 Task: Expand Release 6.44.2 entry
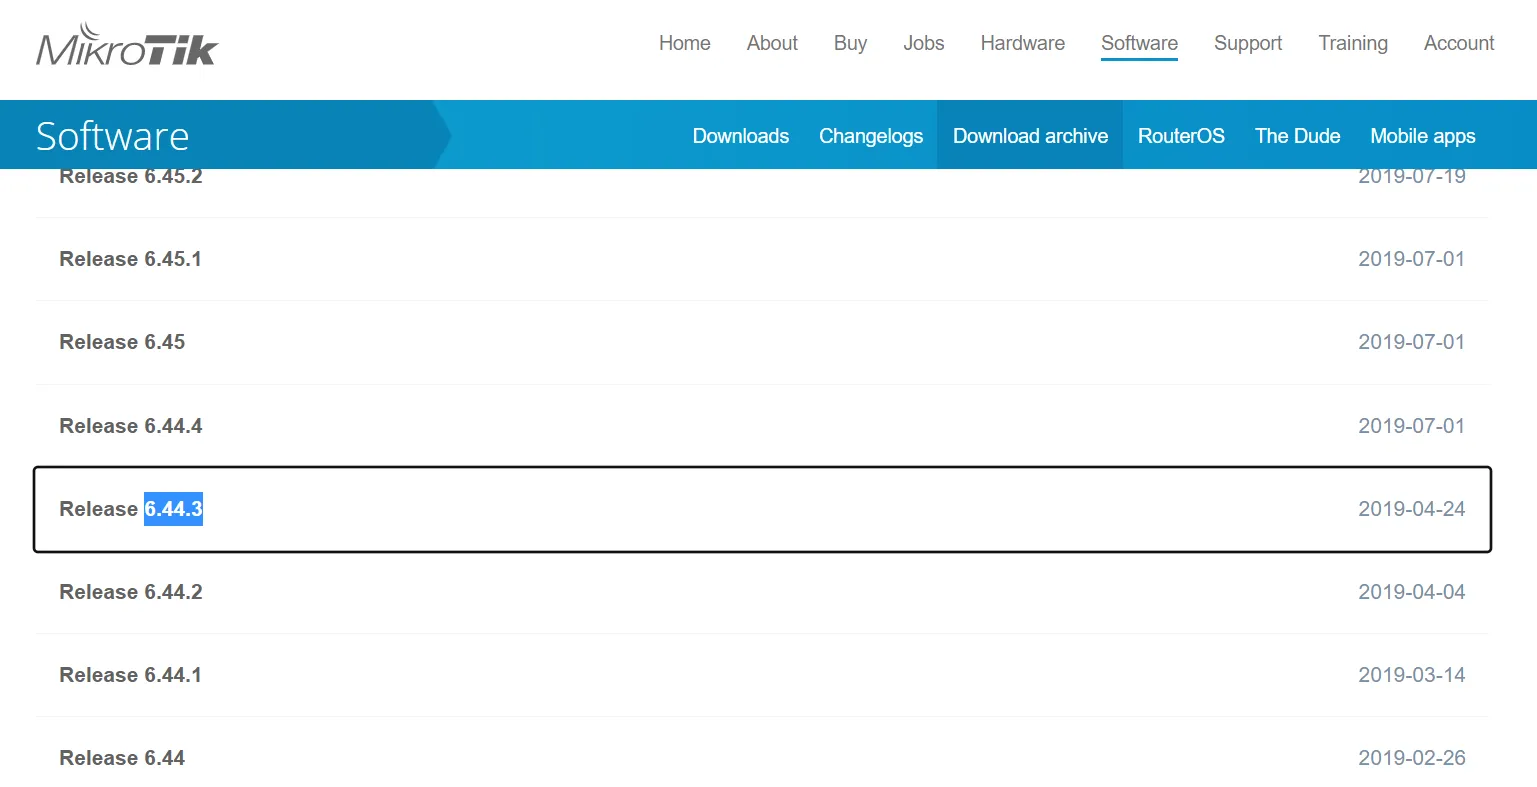(x=762, y=592)
